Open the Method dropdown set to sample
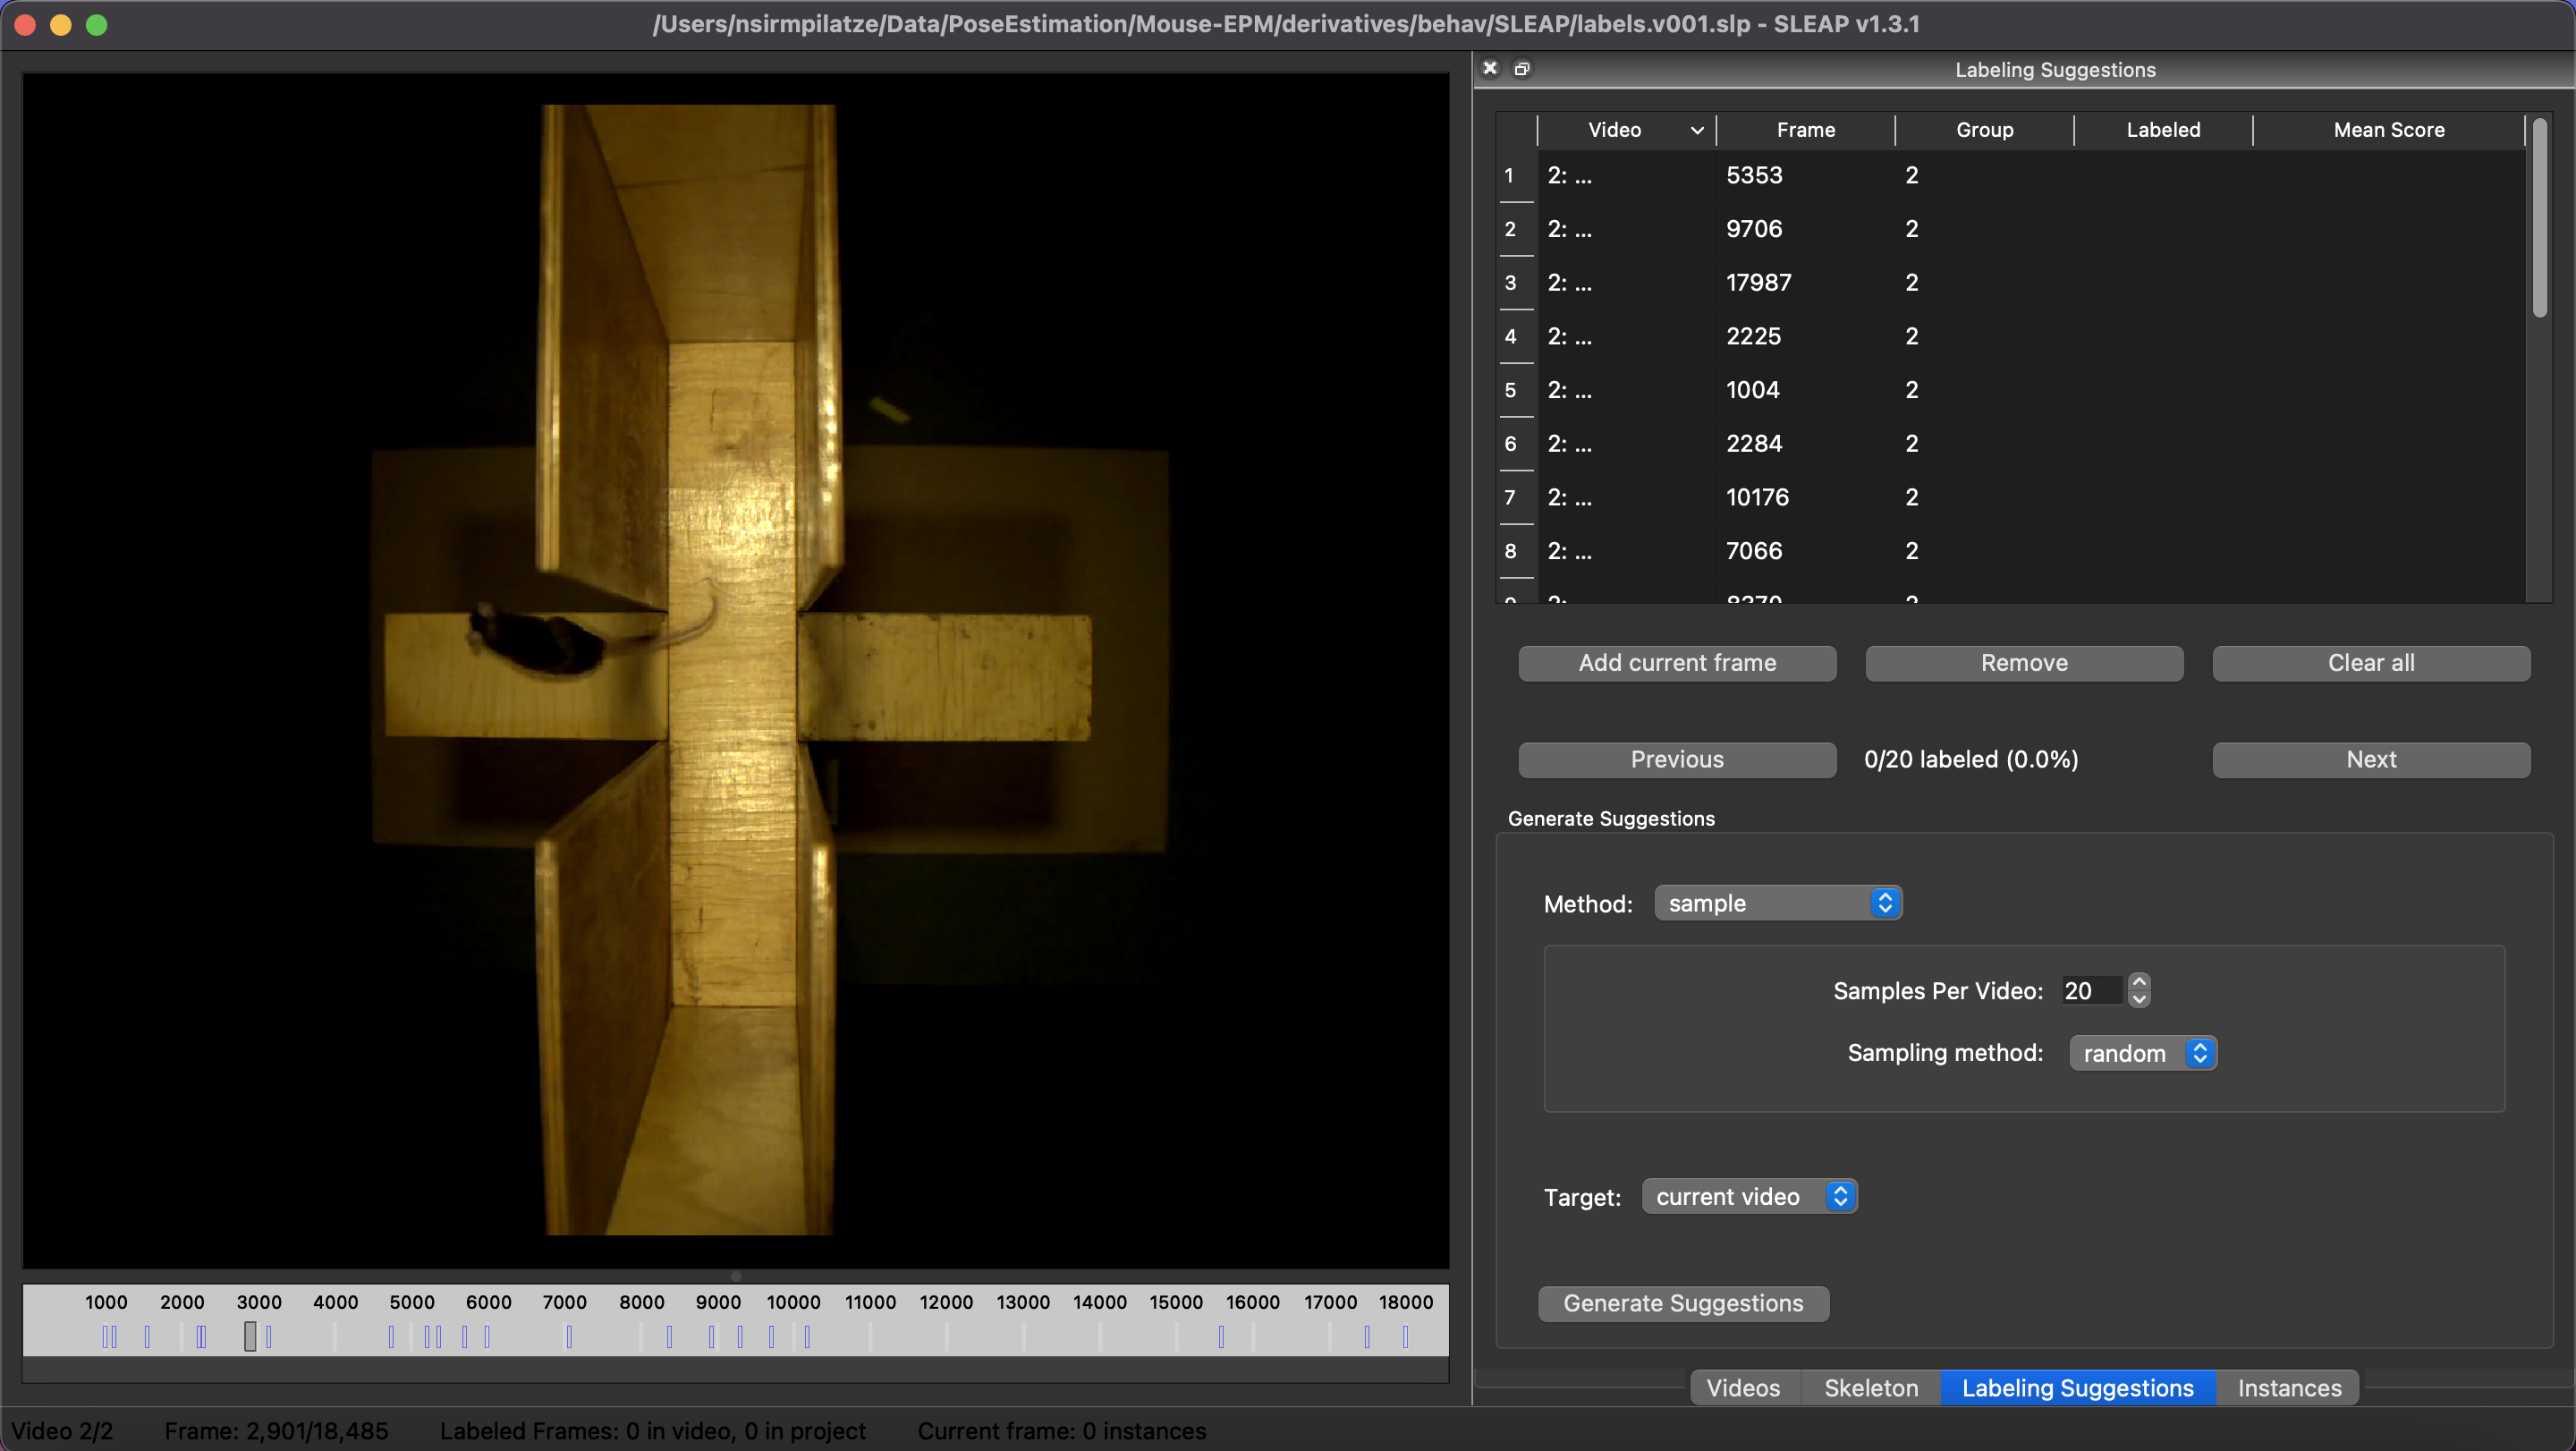Screen dimensions: 2576x1451 pyautogui.click(x=1777, y=903)
